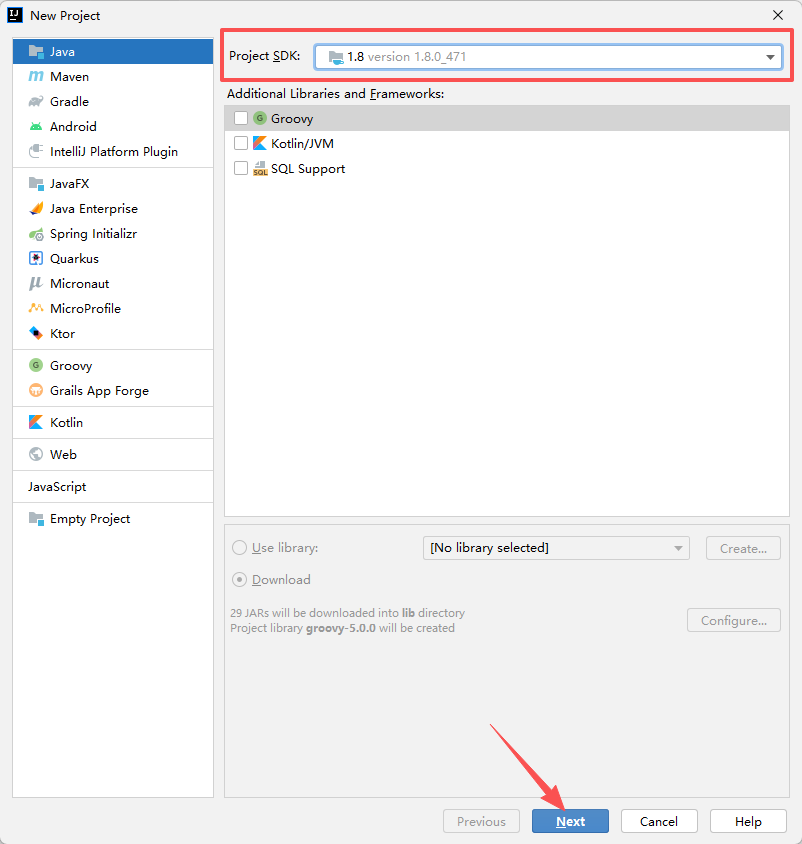Screen dimensions: 802x844
Task: Click the Android robot icon
Action: coord(36,126)
